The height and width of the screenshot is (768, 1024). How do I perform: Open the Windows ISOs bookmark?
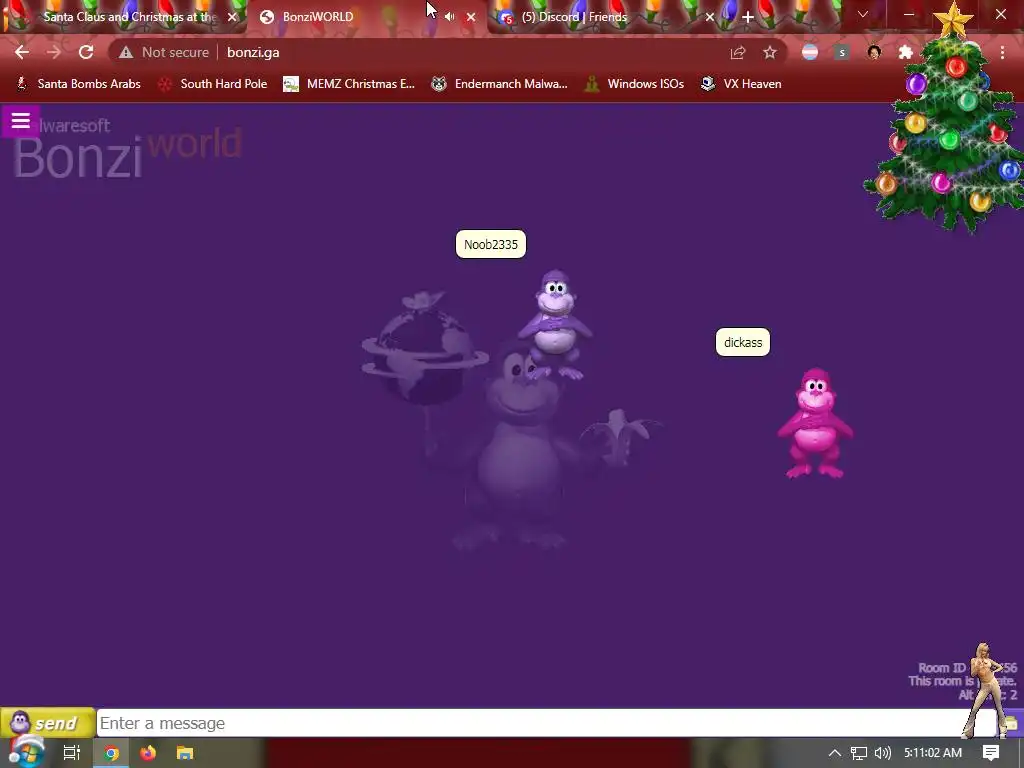[x=634, y=84]
